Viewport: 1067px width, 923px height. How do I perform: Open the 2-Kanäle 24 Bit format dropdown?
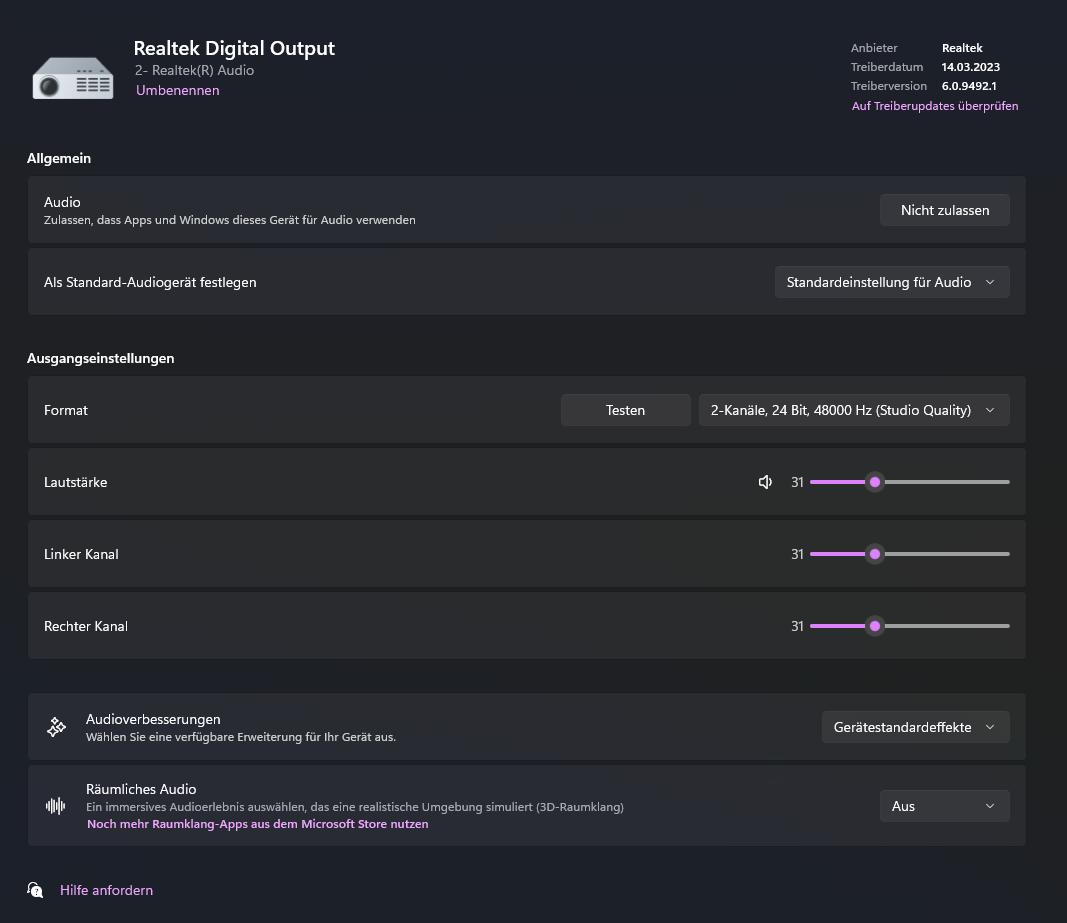[x=854, y=410]
